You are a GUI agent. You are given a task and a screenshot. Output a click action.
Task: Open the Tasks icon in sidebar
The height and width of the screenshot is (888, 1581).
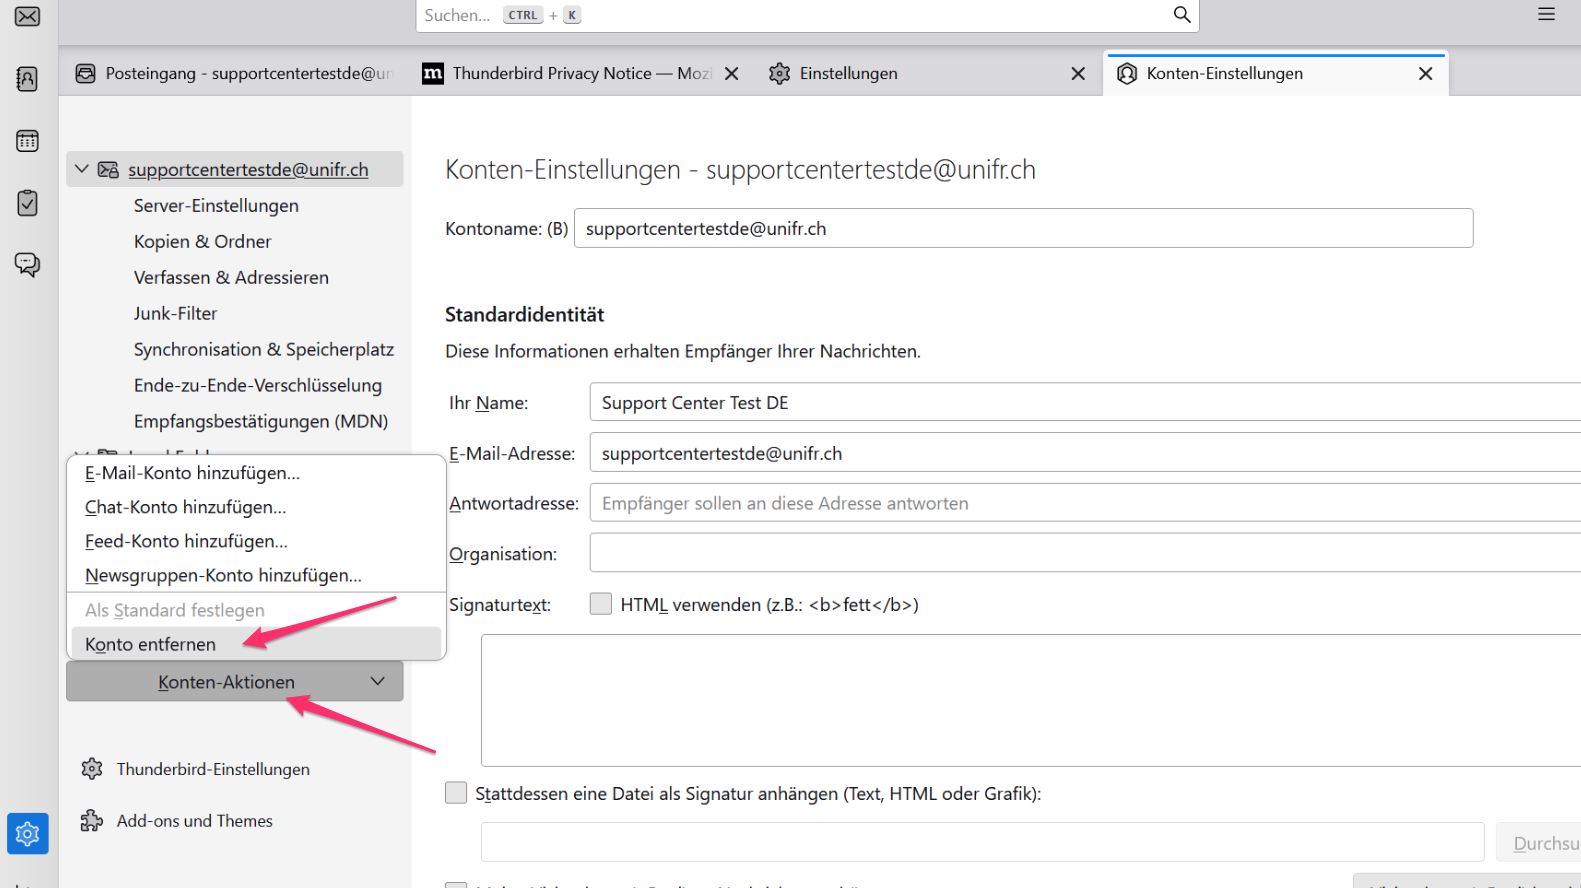click(27, 203)
